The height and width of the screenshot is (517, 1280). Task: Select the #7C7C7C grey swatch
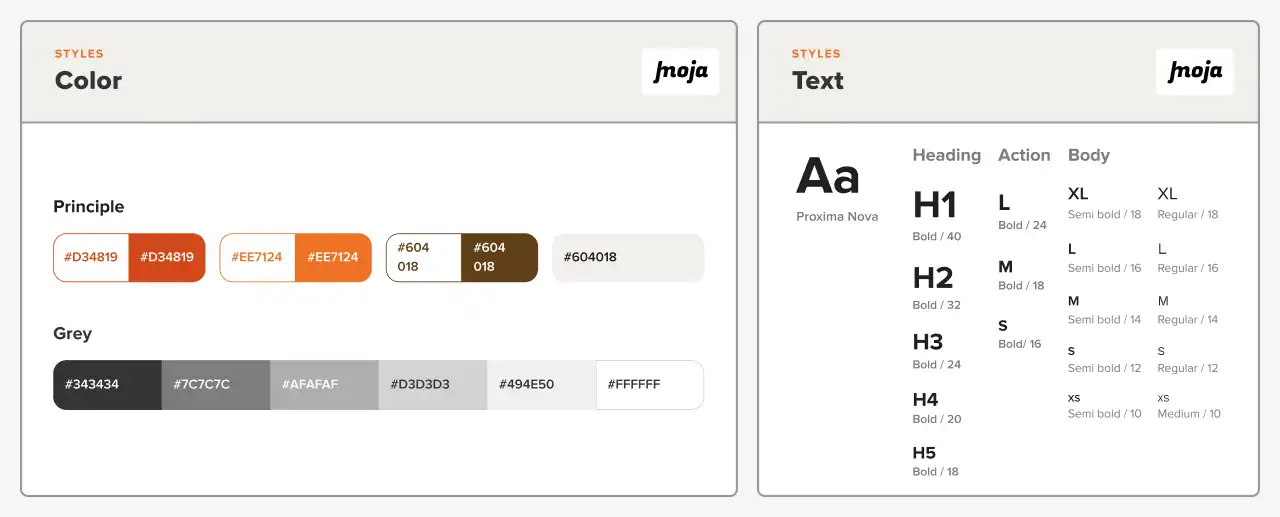[x=215, y=385]
